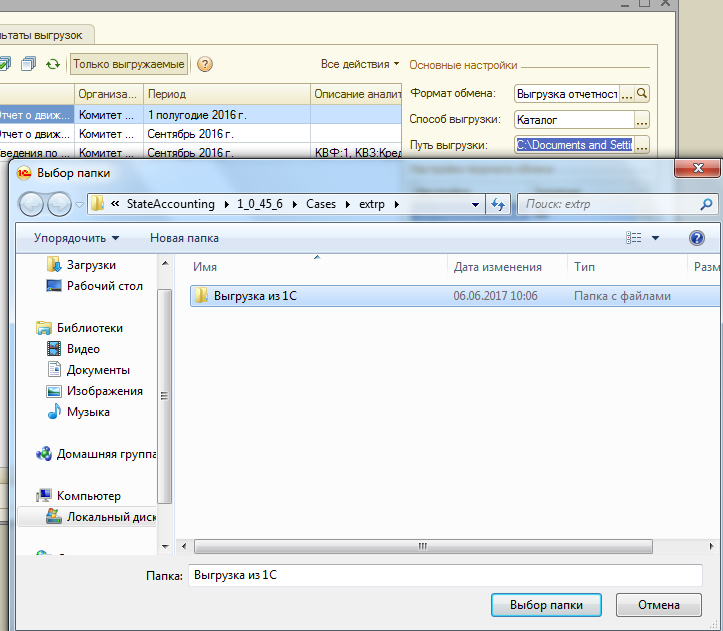Select the КВФ:1, КВЗ:Кред analytics cell
Viewport: 723px width, 631px height.
point(356,152)
